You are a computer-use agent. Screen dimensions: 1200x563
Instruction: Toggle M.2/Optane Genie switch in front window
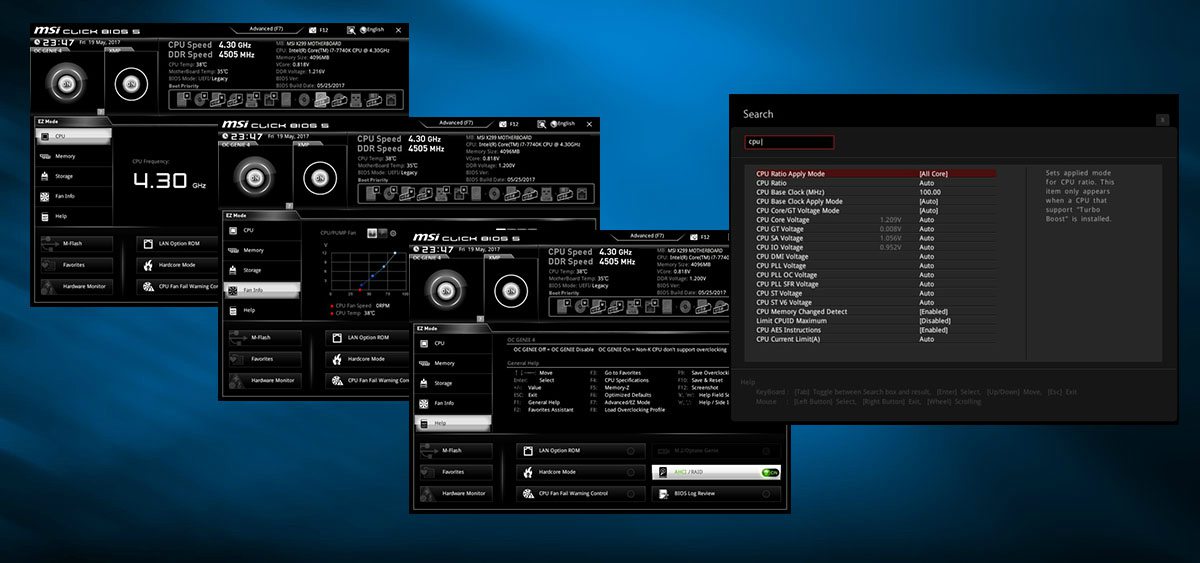[765, 451]
